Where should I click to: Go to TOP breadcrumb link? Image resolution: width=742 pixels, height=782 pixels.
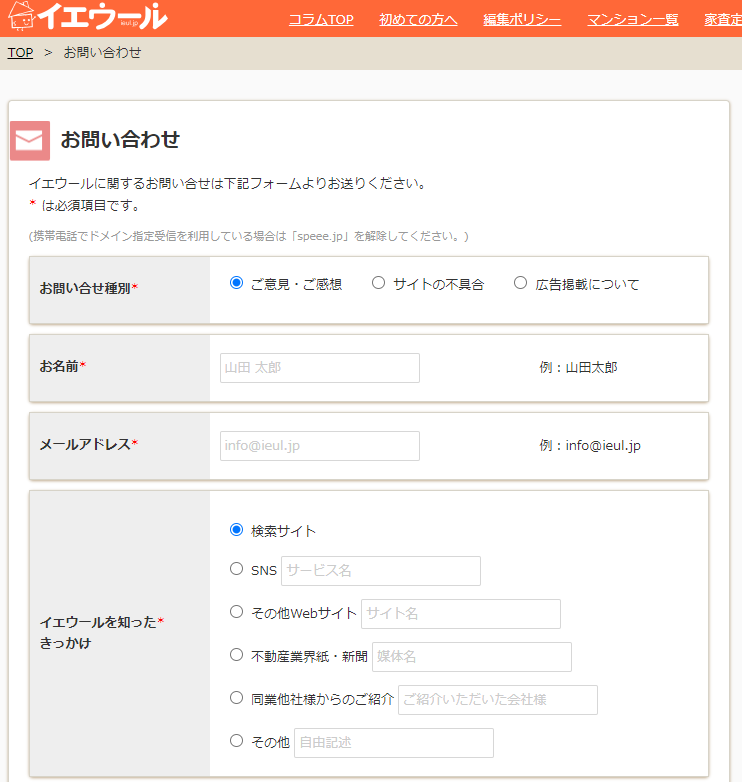[20, 52]
